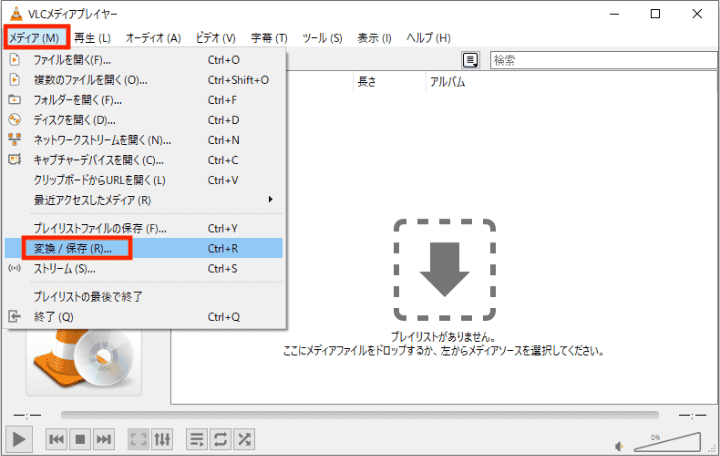Click the stream broadcast icon beside ストリーム

pos(15,268)
